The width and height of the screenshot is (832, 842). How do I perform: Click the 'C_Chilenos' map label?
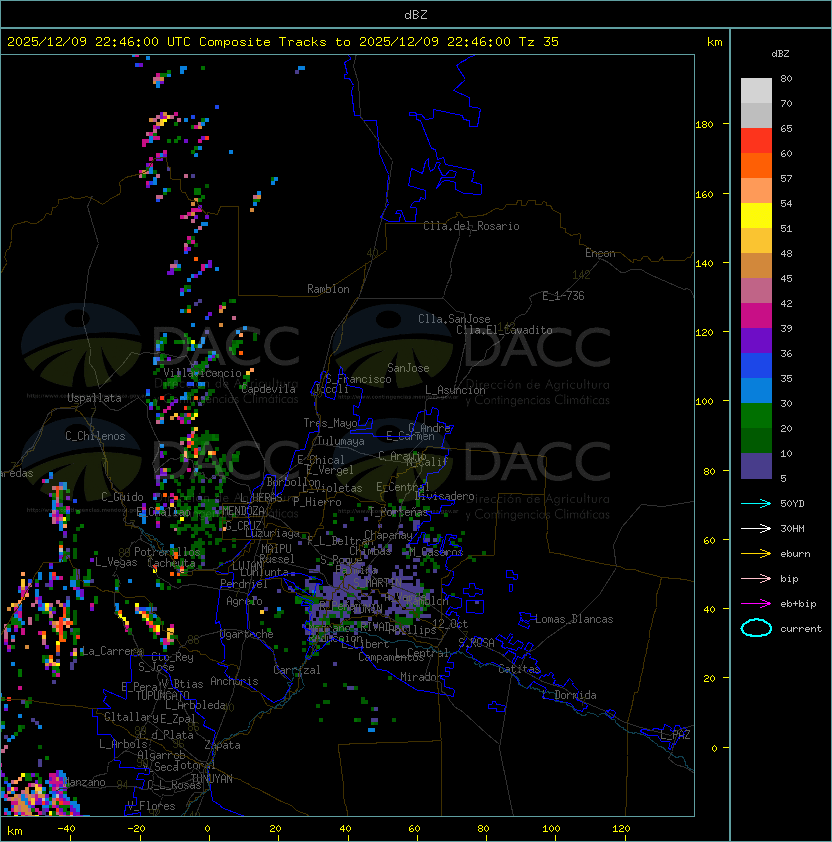click(95, 436)
